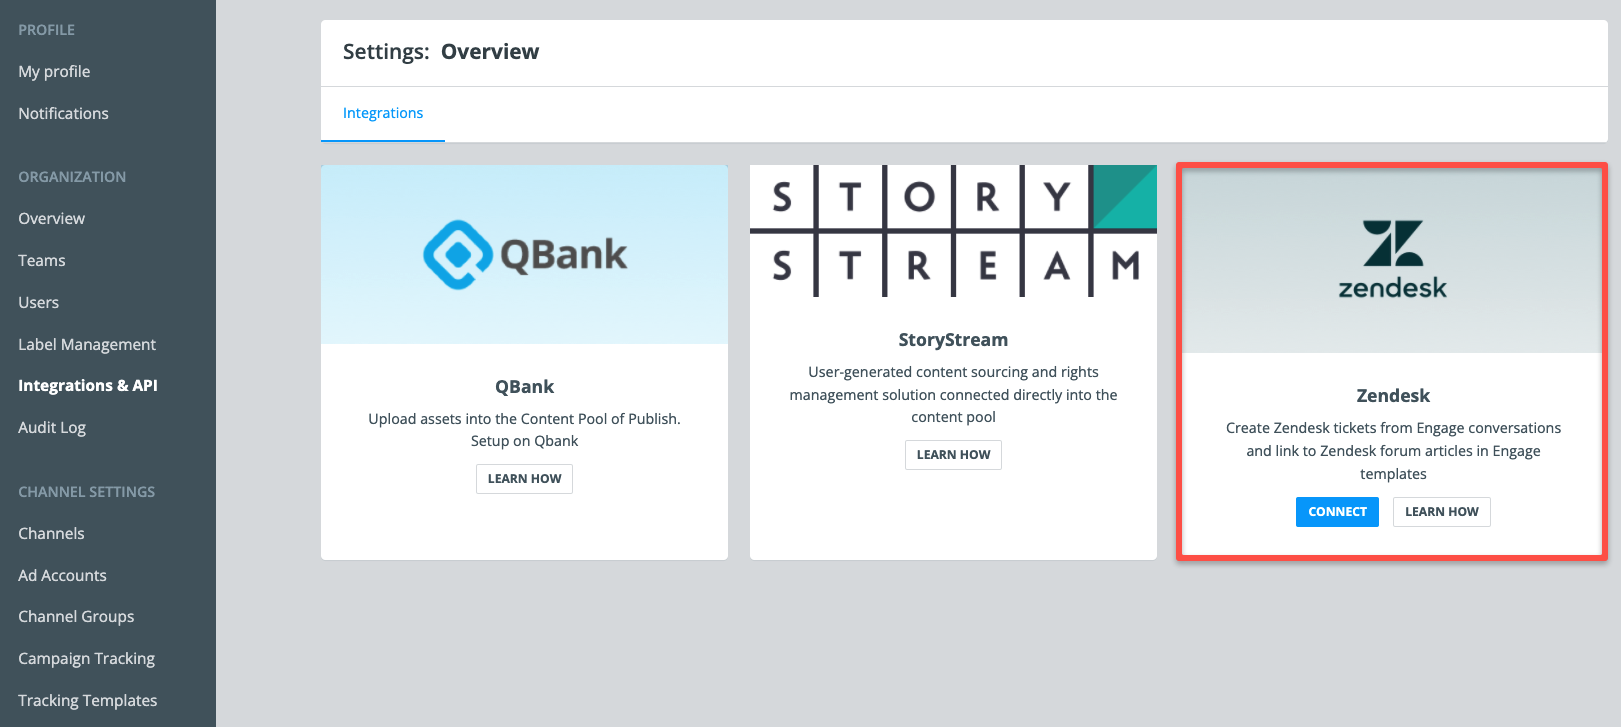Select Integrations & API menu item
Screen dimensions: 1621x727
click(88, 386)
